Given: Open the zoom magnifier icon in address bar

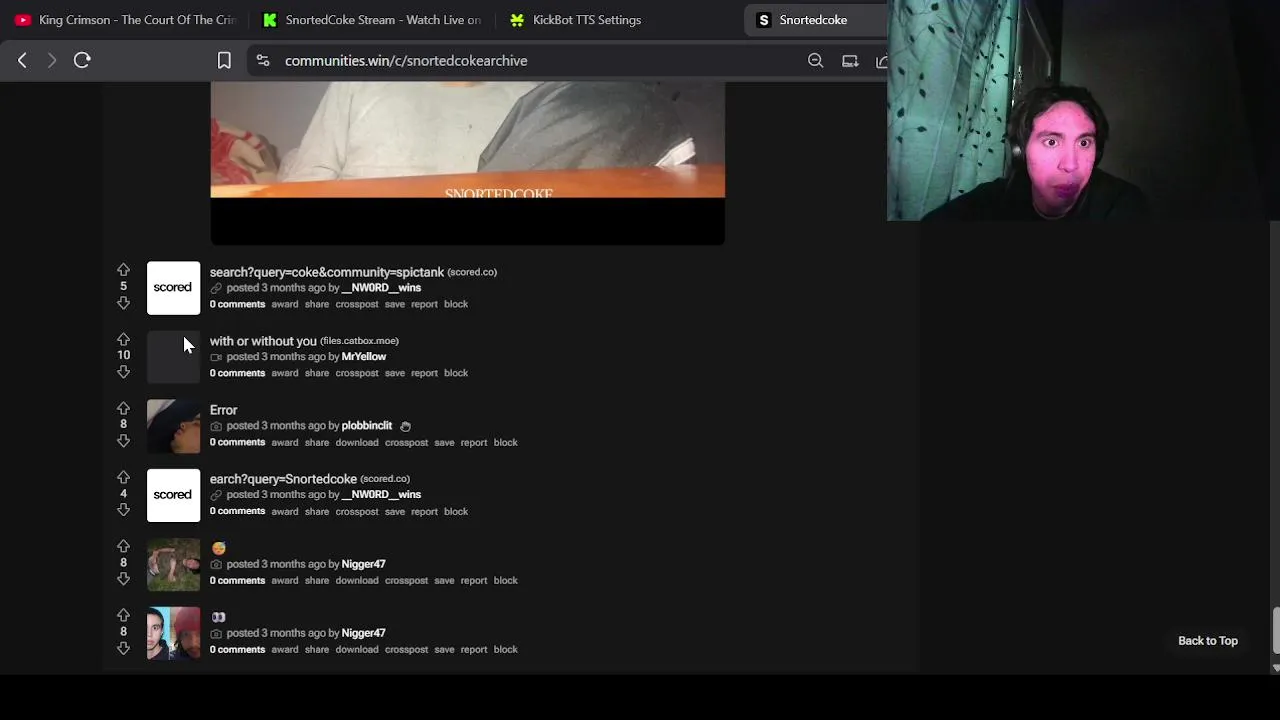Looking at the screenshot, I should (816, 61).
